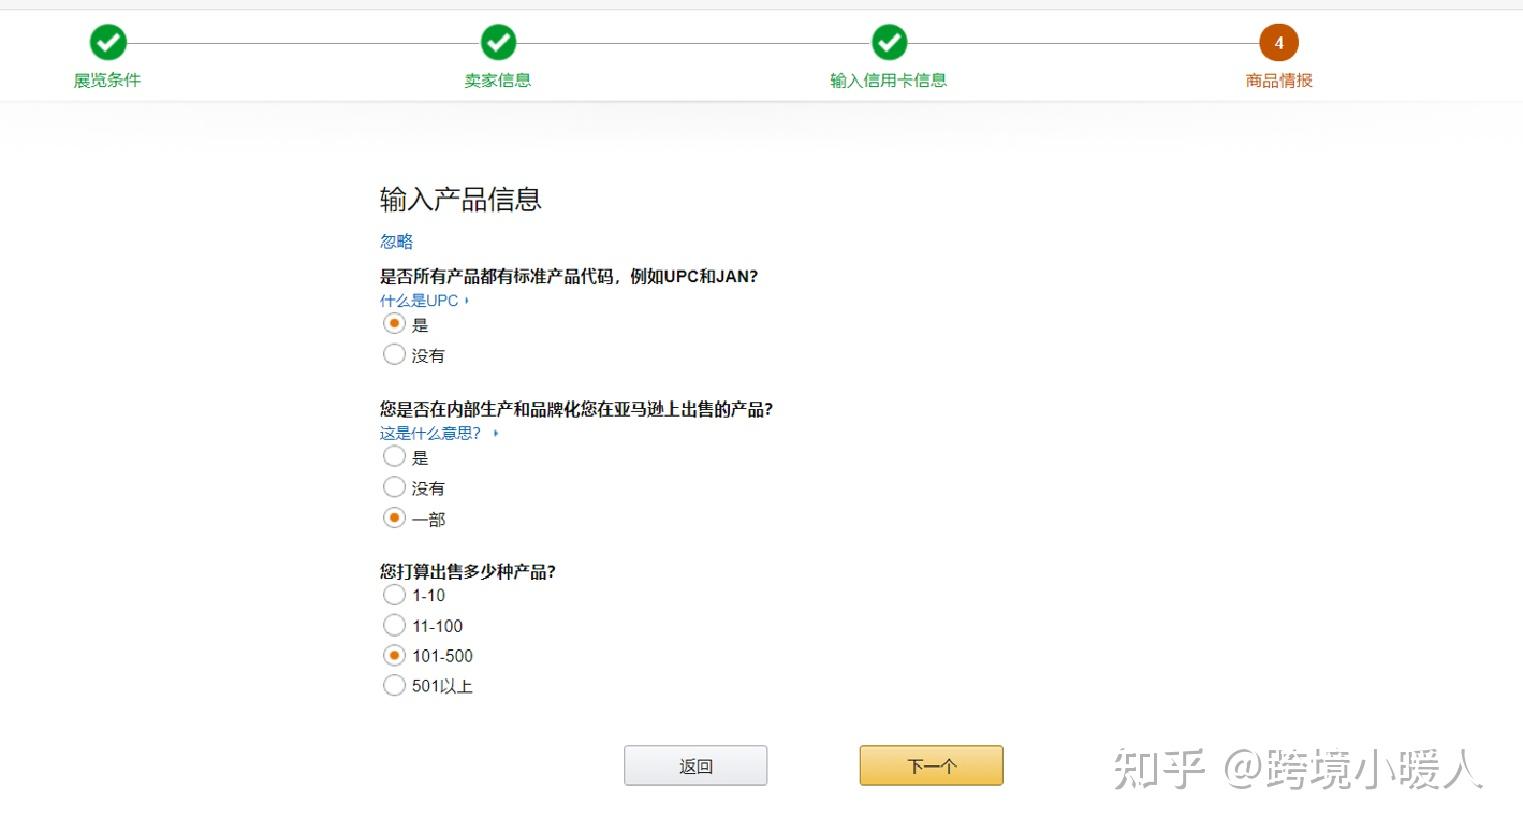This screenshot has width=1523, height=832.
Task: Click the 忽略 skip link
Action: click(x=396, y=241)
